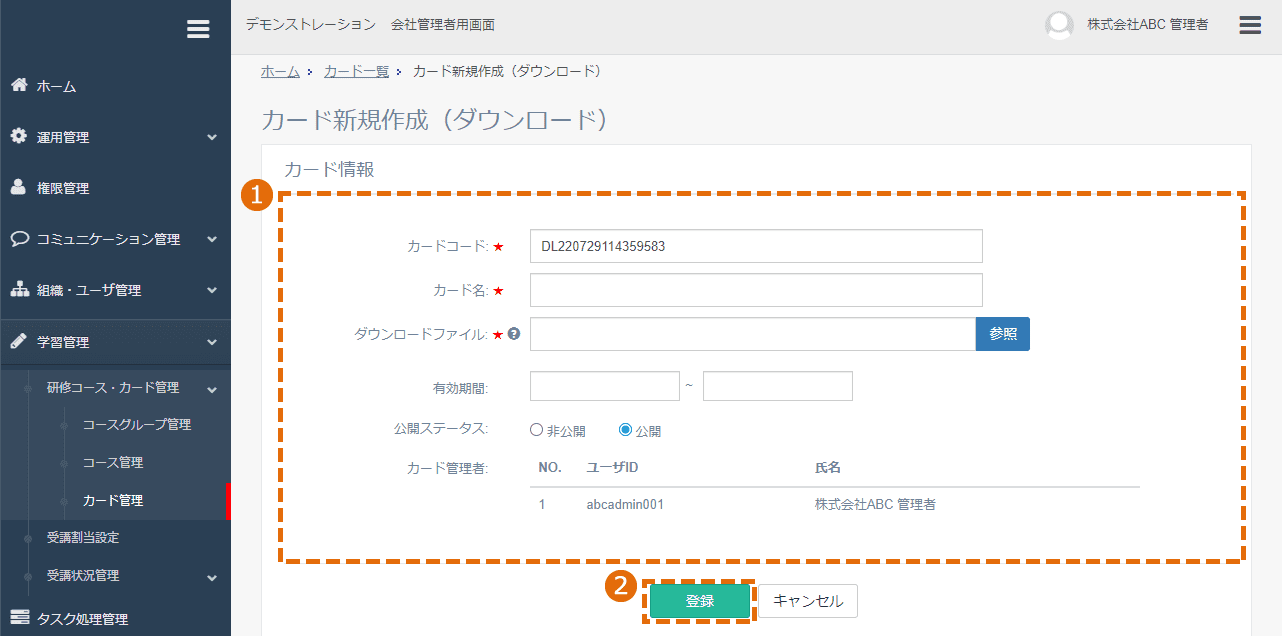This screenshot has height=636, width=1282.
Task: Follow the ホーム breadcrumb link
Action: (x=280, y=71)
